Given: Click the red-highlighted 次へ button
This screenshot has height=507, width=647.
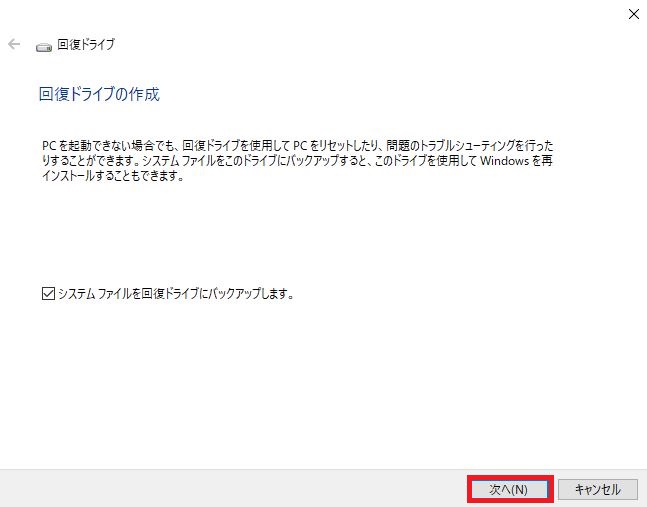Looking at the screenshot, I should click(510, 489).
